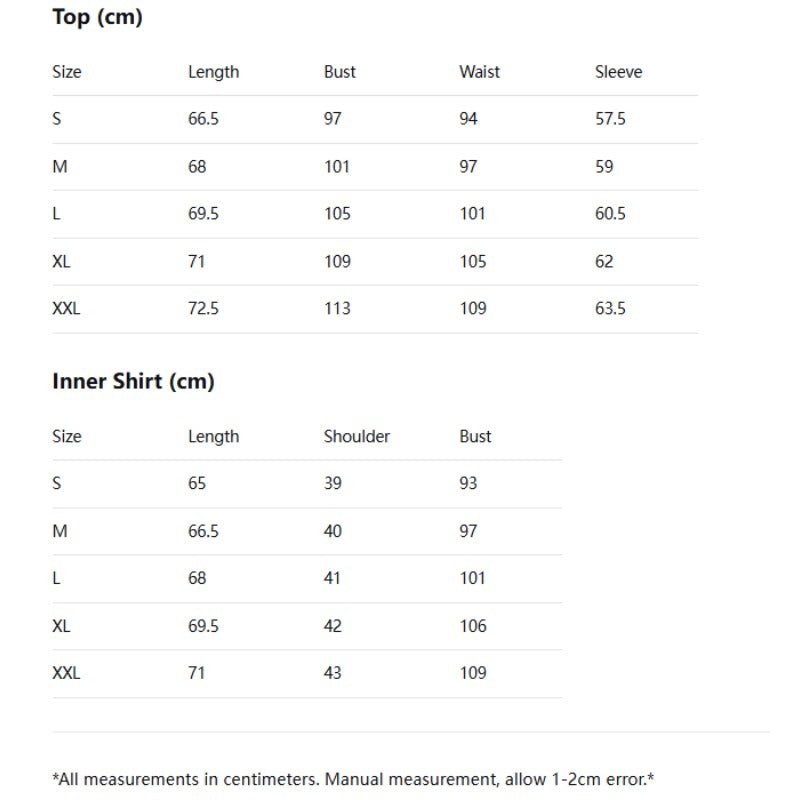The height and width of the screenshot is (800, 800).
Task: Click the manual measurement disclaimer note
Action: 353,780
